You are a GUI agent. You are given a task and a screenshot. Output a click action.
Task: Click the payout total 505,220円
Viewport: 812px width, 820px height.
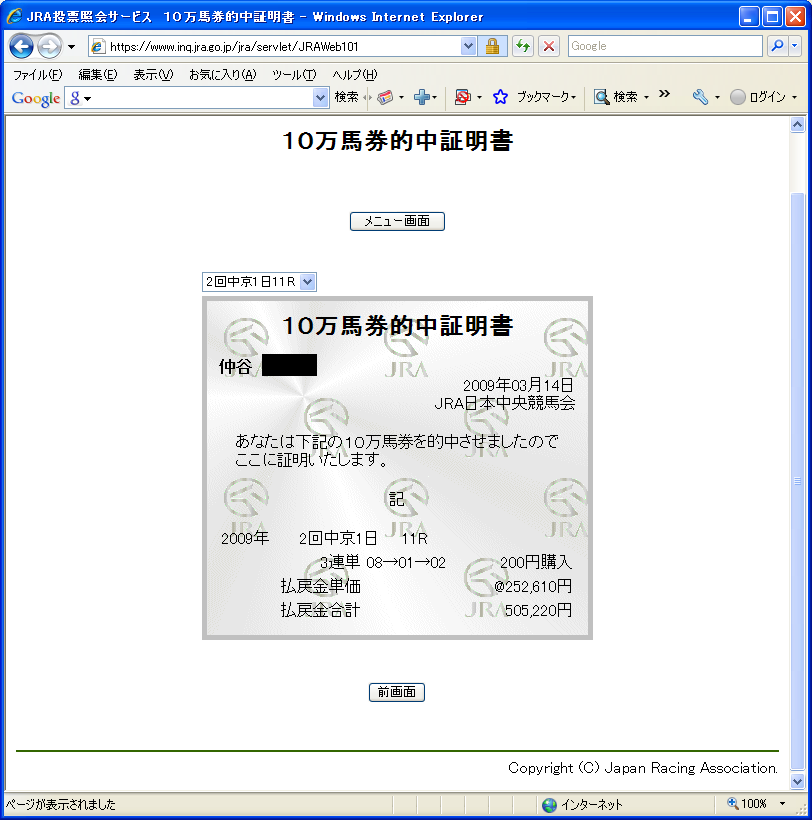point(538,610)
